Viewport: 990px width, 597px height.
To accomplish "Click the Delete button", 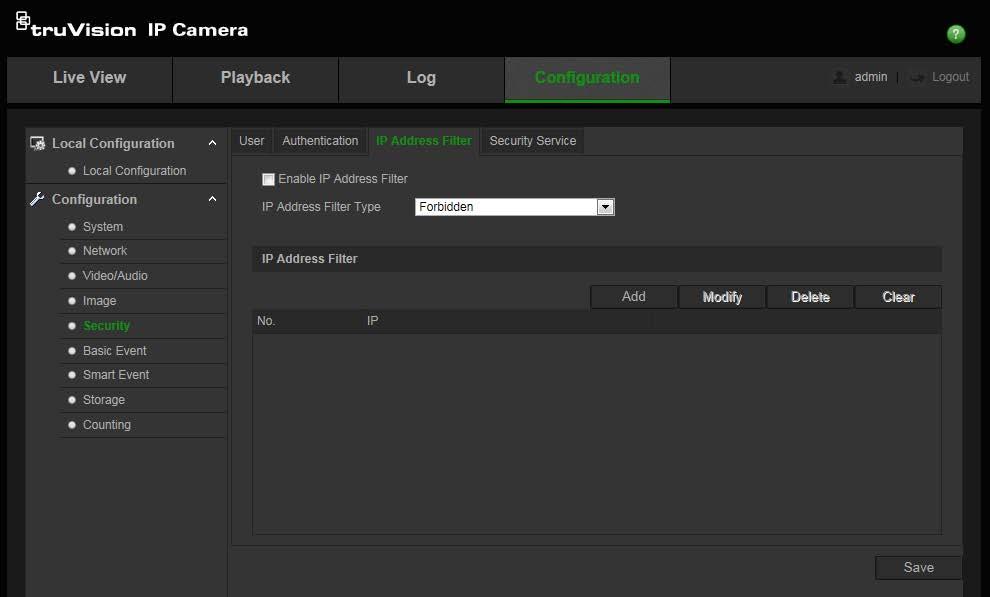I will pyautogui.click(x=810, y=297).
